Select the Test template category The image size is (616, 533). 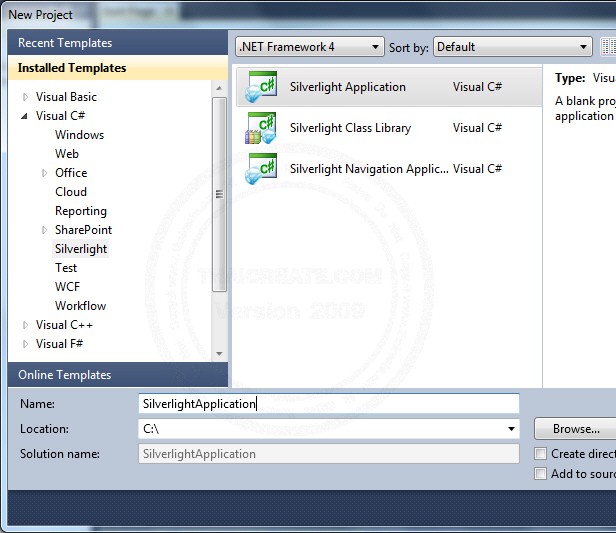click(x=66, y=268)
